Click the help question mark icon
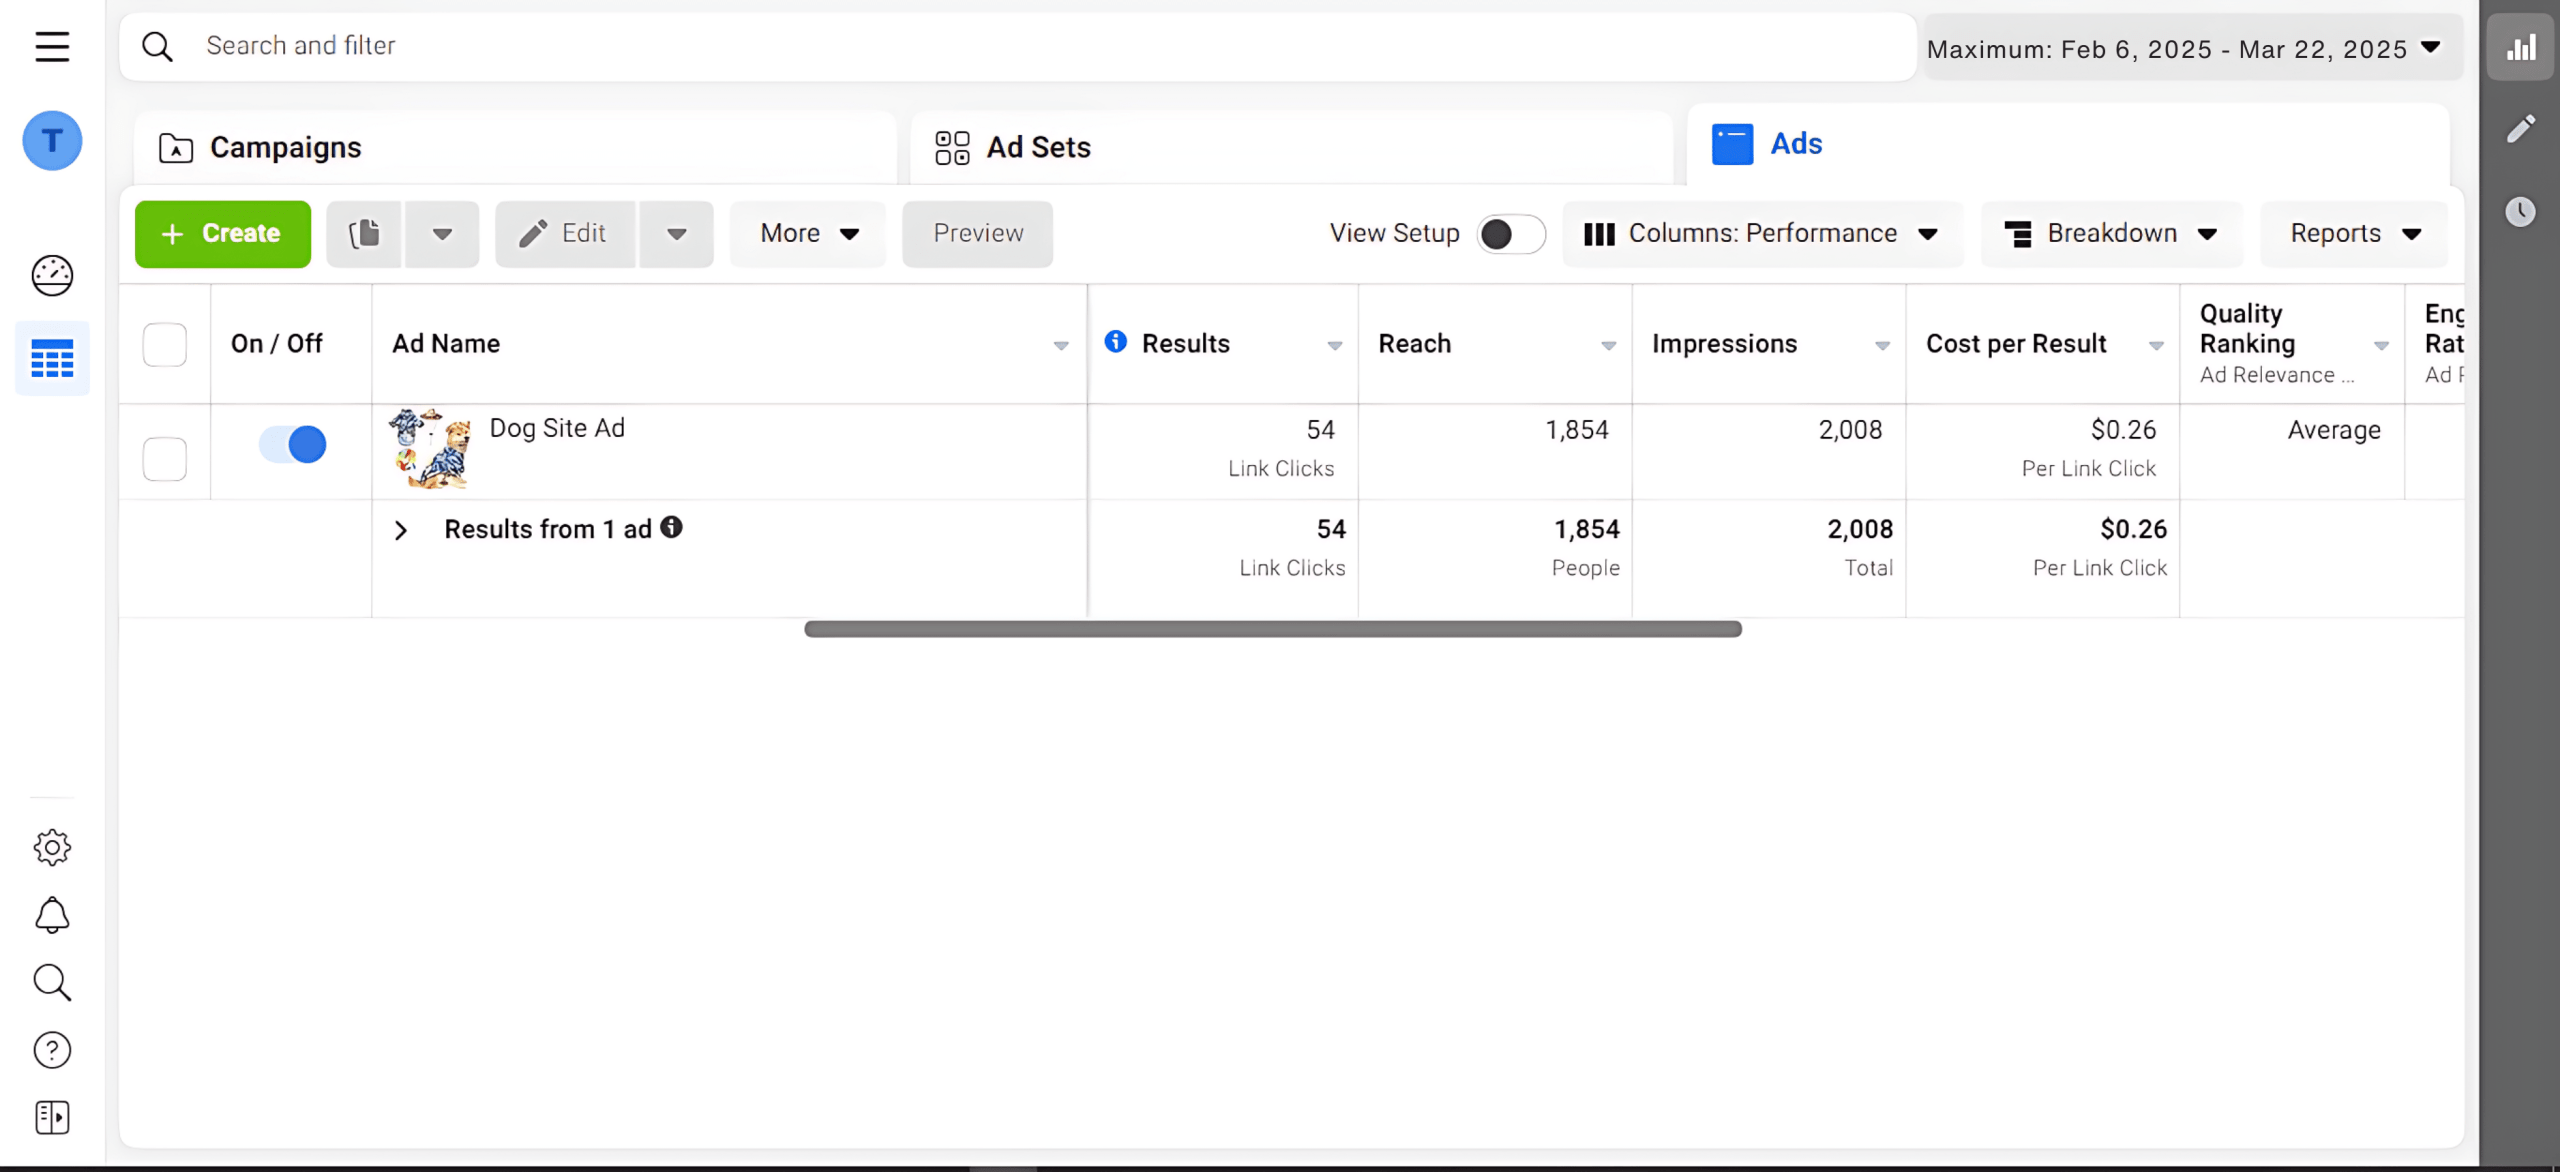The height and width of the screenshot is (1172, 2560). click(52, 1050)
